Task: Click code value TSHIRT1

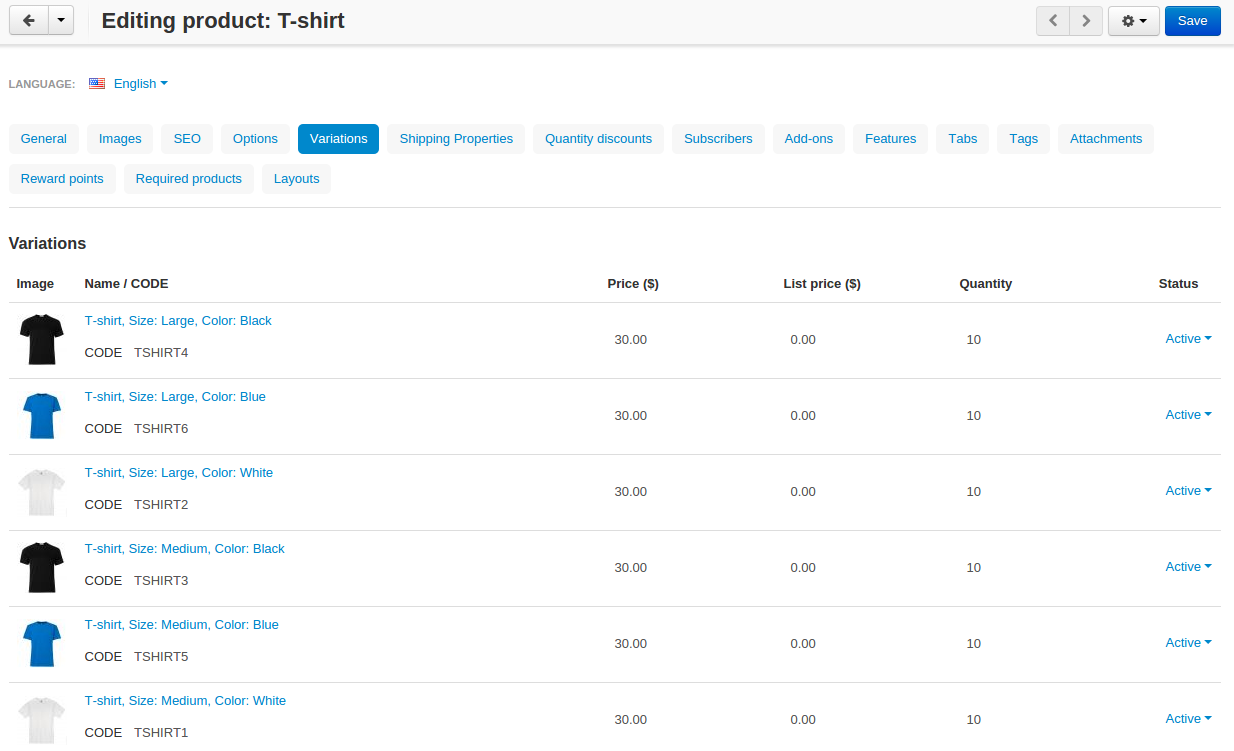Action: [x=161, y=733]
